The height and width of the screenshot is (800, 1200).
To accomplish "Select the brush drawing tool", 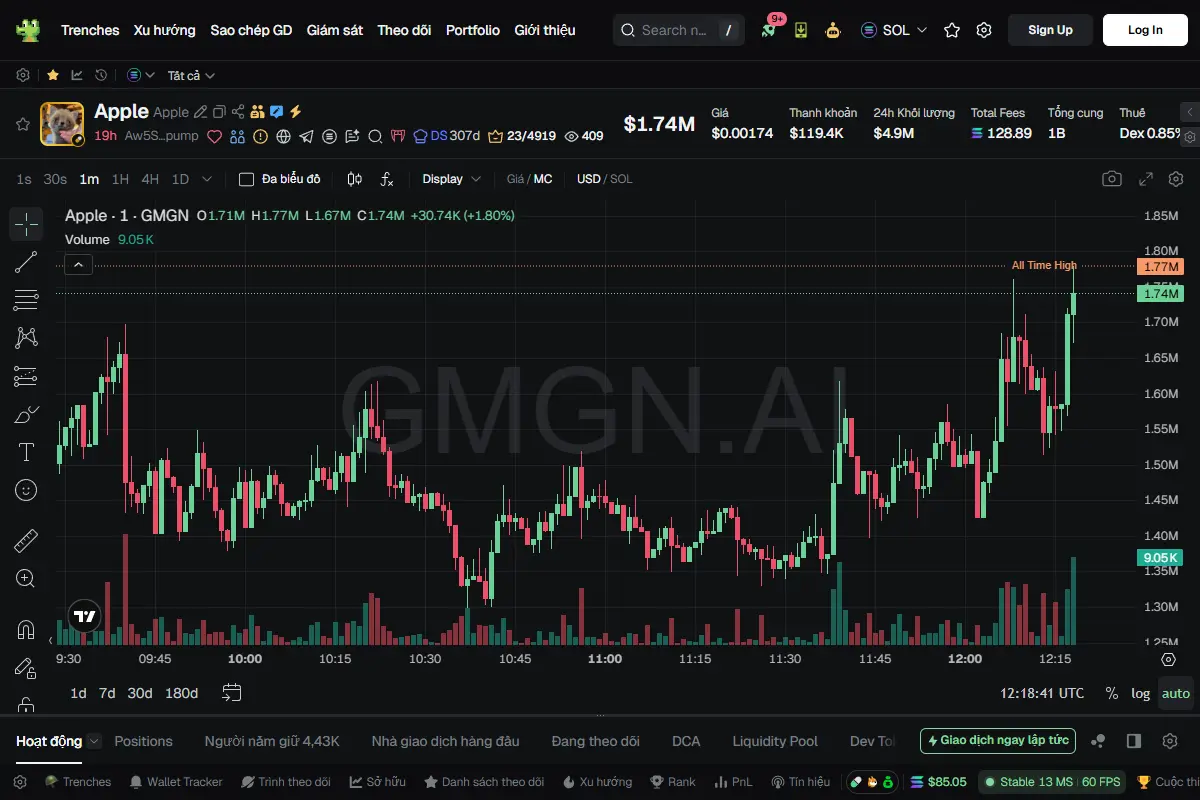I will [26, 414].
